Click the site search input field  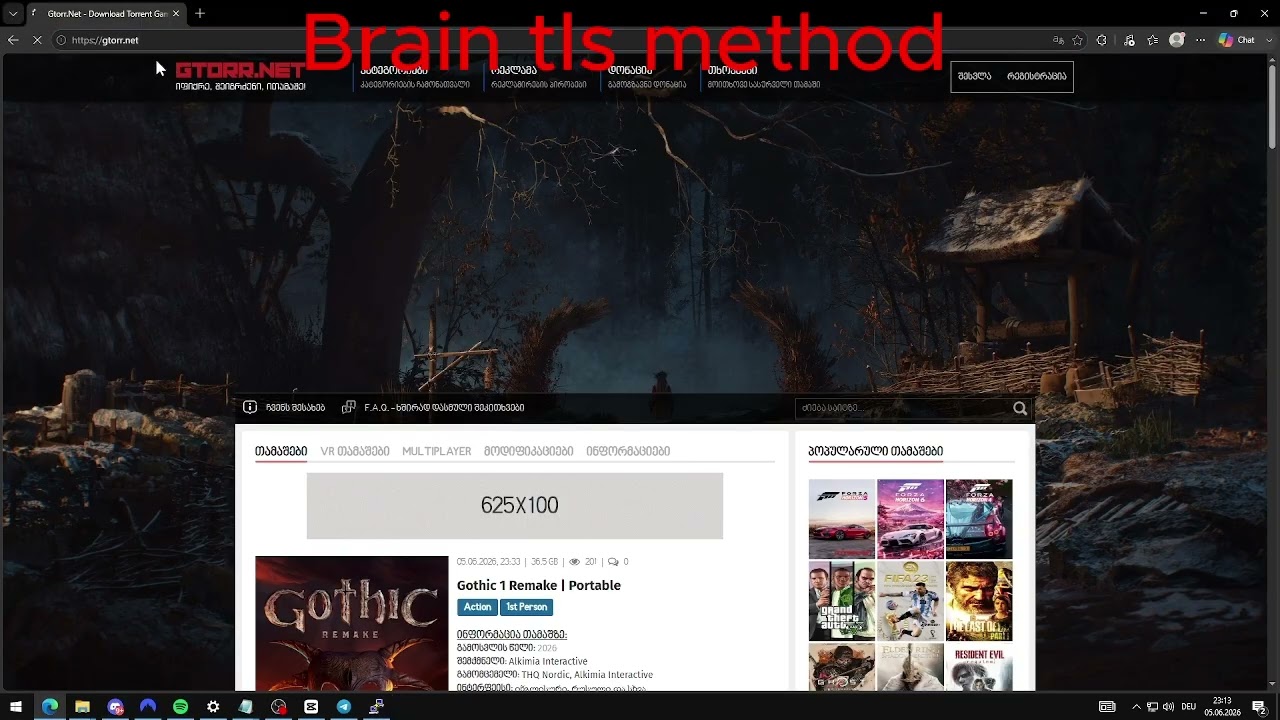pos(902,408)
